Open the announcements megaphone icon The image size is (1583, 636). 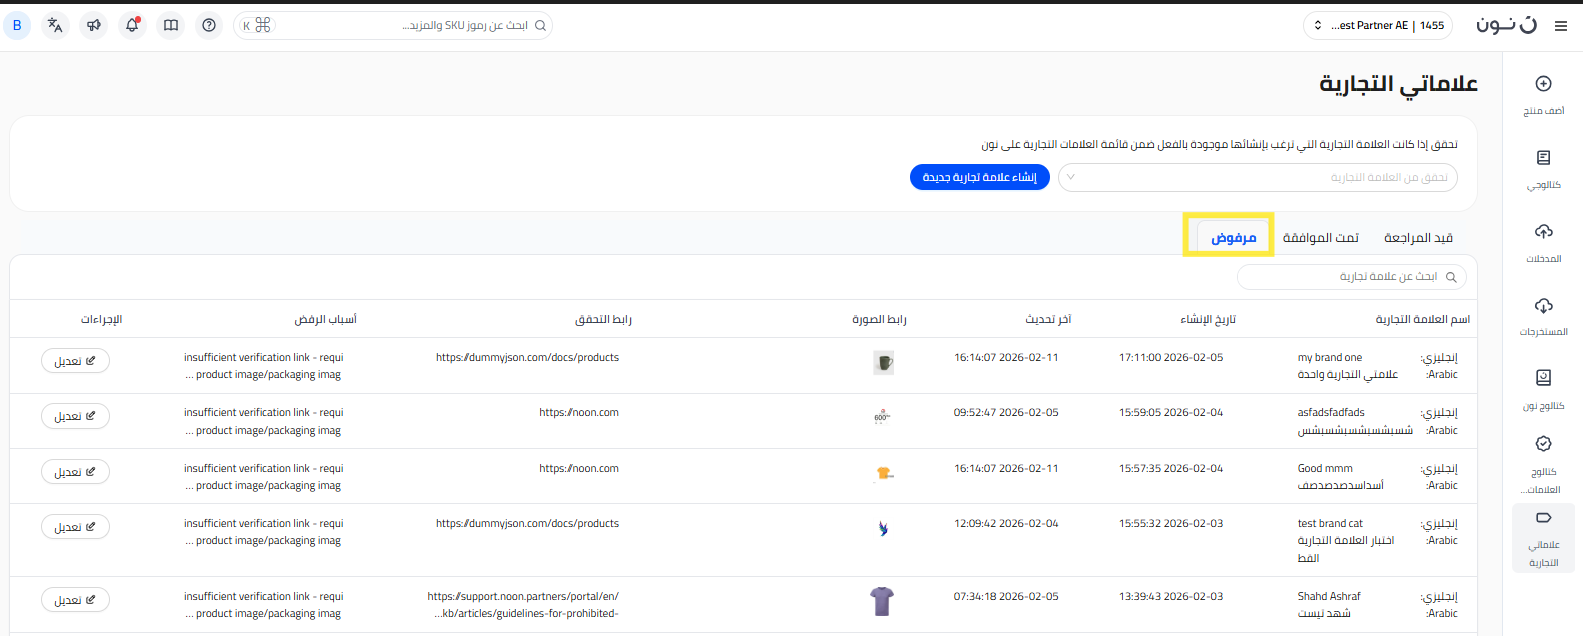click(x=94, y=25)
